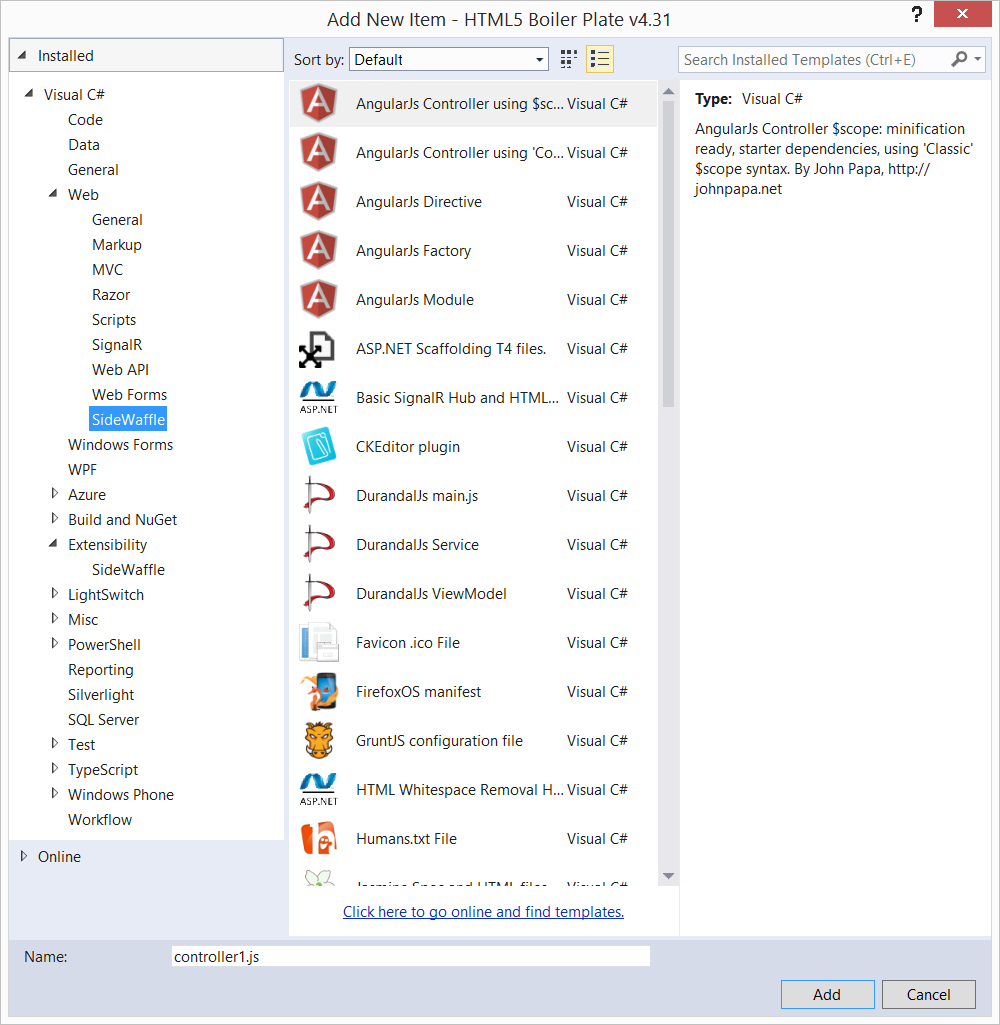The image size is (1000, 1025).
Task: Select the SQL Server category
Action: (x=103, y=719)
